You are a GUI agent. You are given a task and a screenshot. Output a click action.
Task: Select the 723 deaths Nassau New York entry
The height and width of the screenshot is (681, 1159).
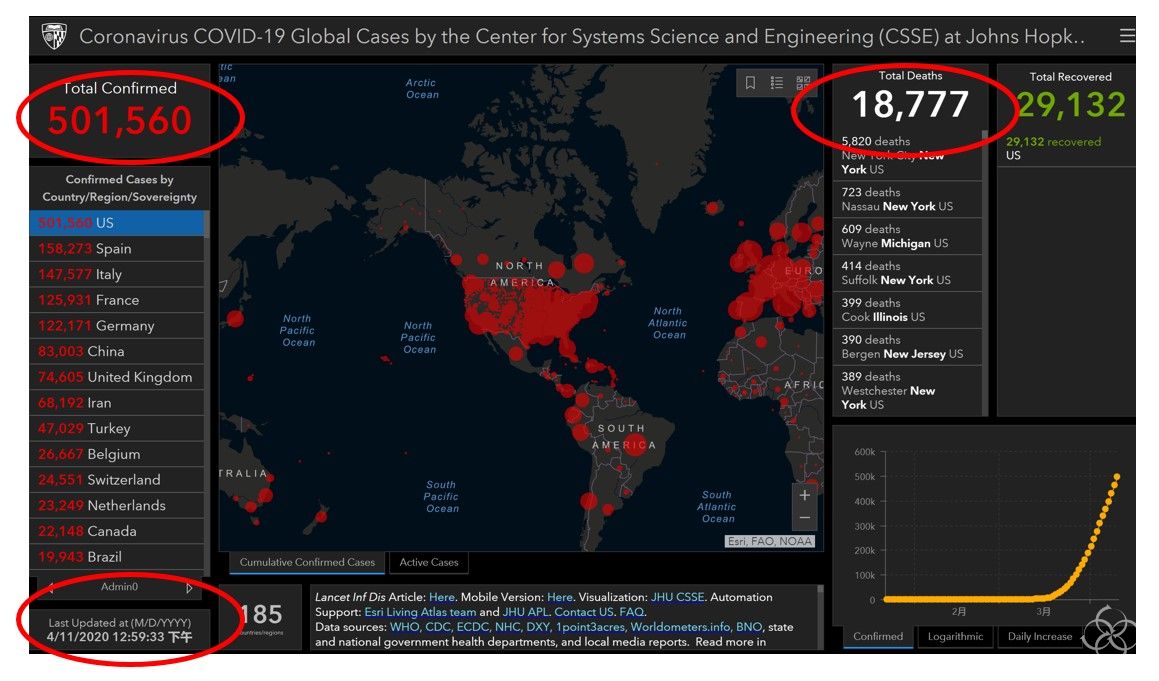point(907,199)
